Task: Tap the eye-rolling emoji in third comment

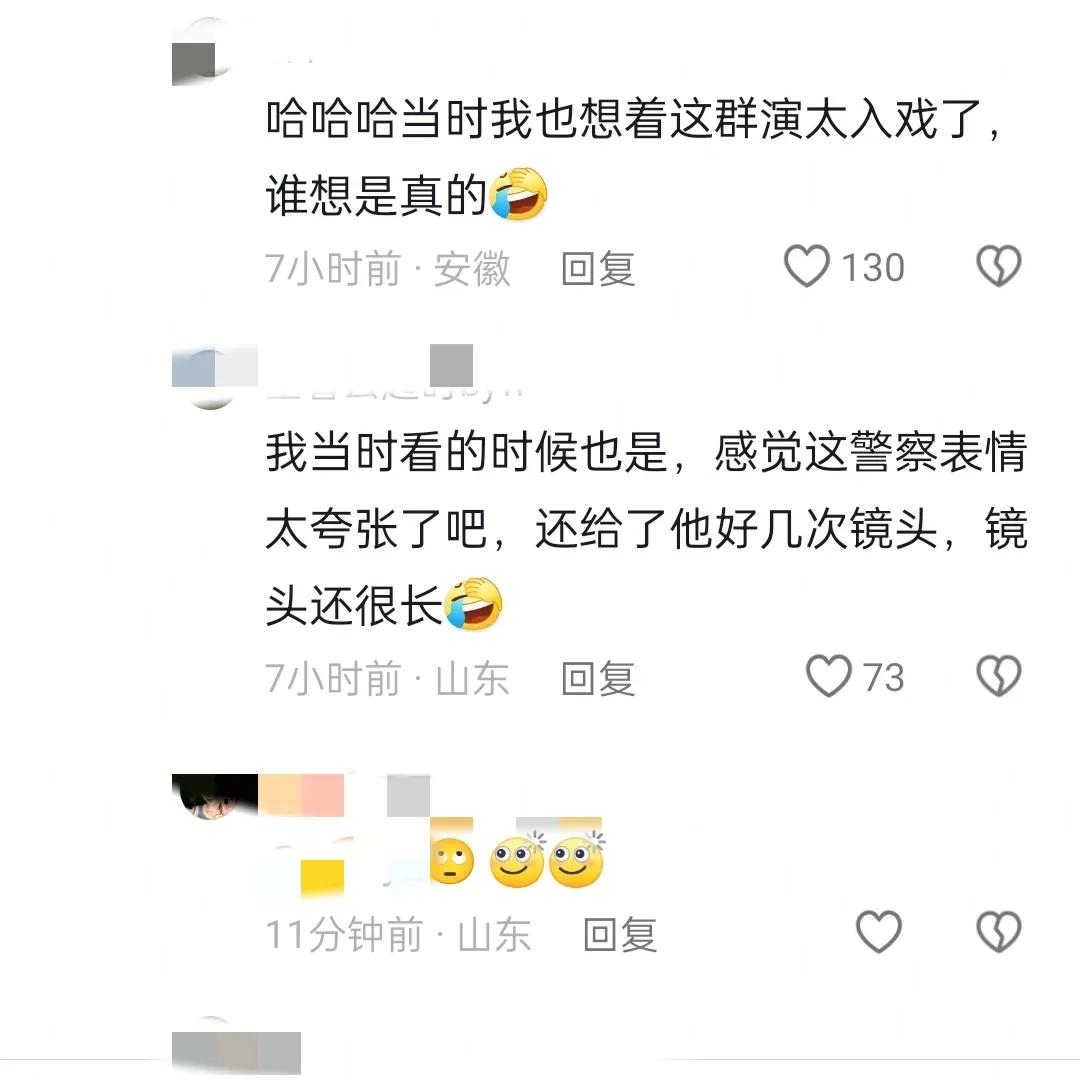Action: [x=452, y=861]
